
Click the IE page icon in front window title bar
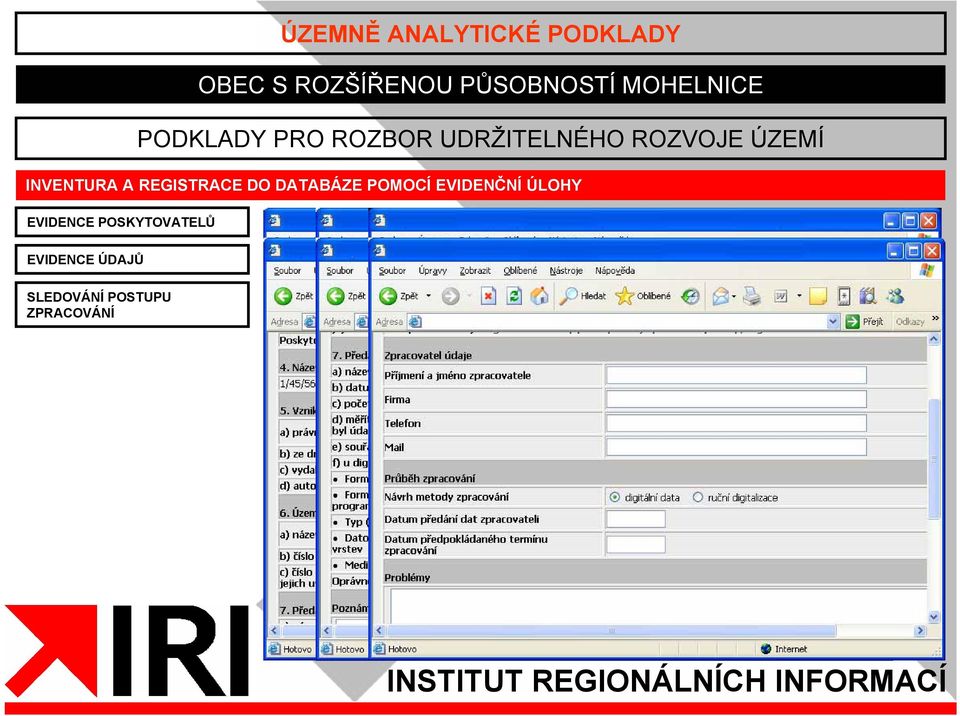[x=380, y=250]
